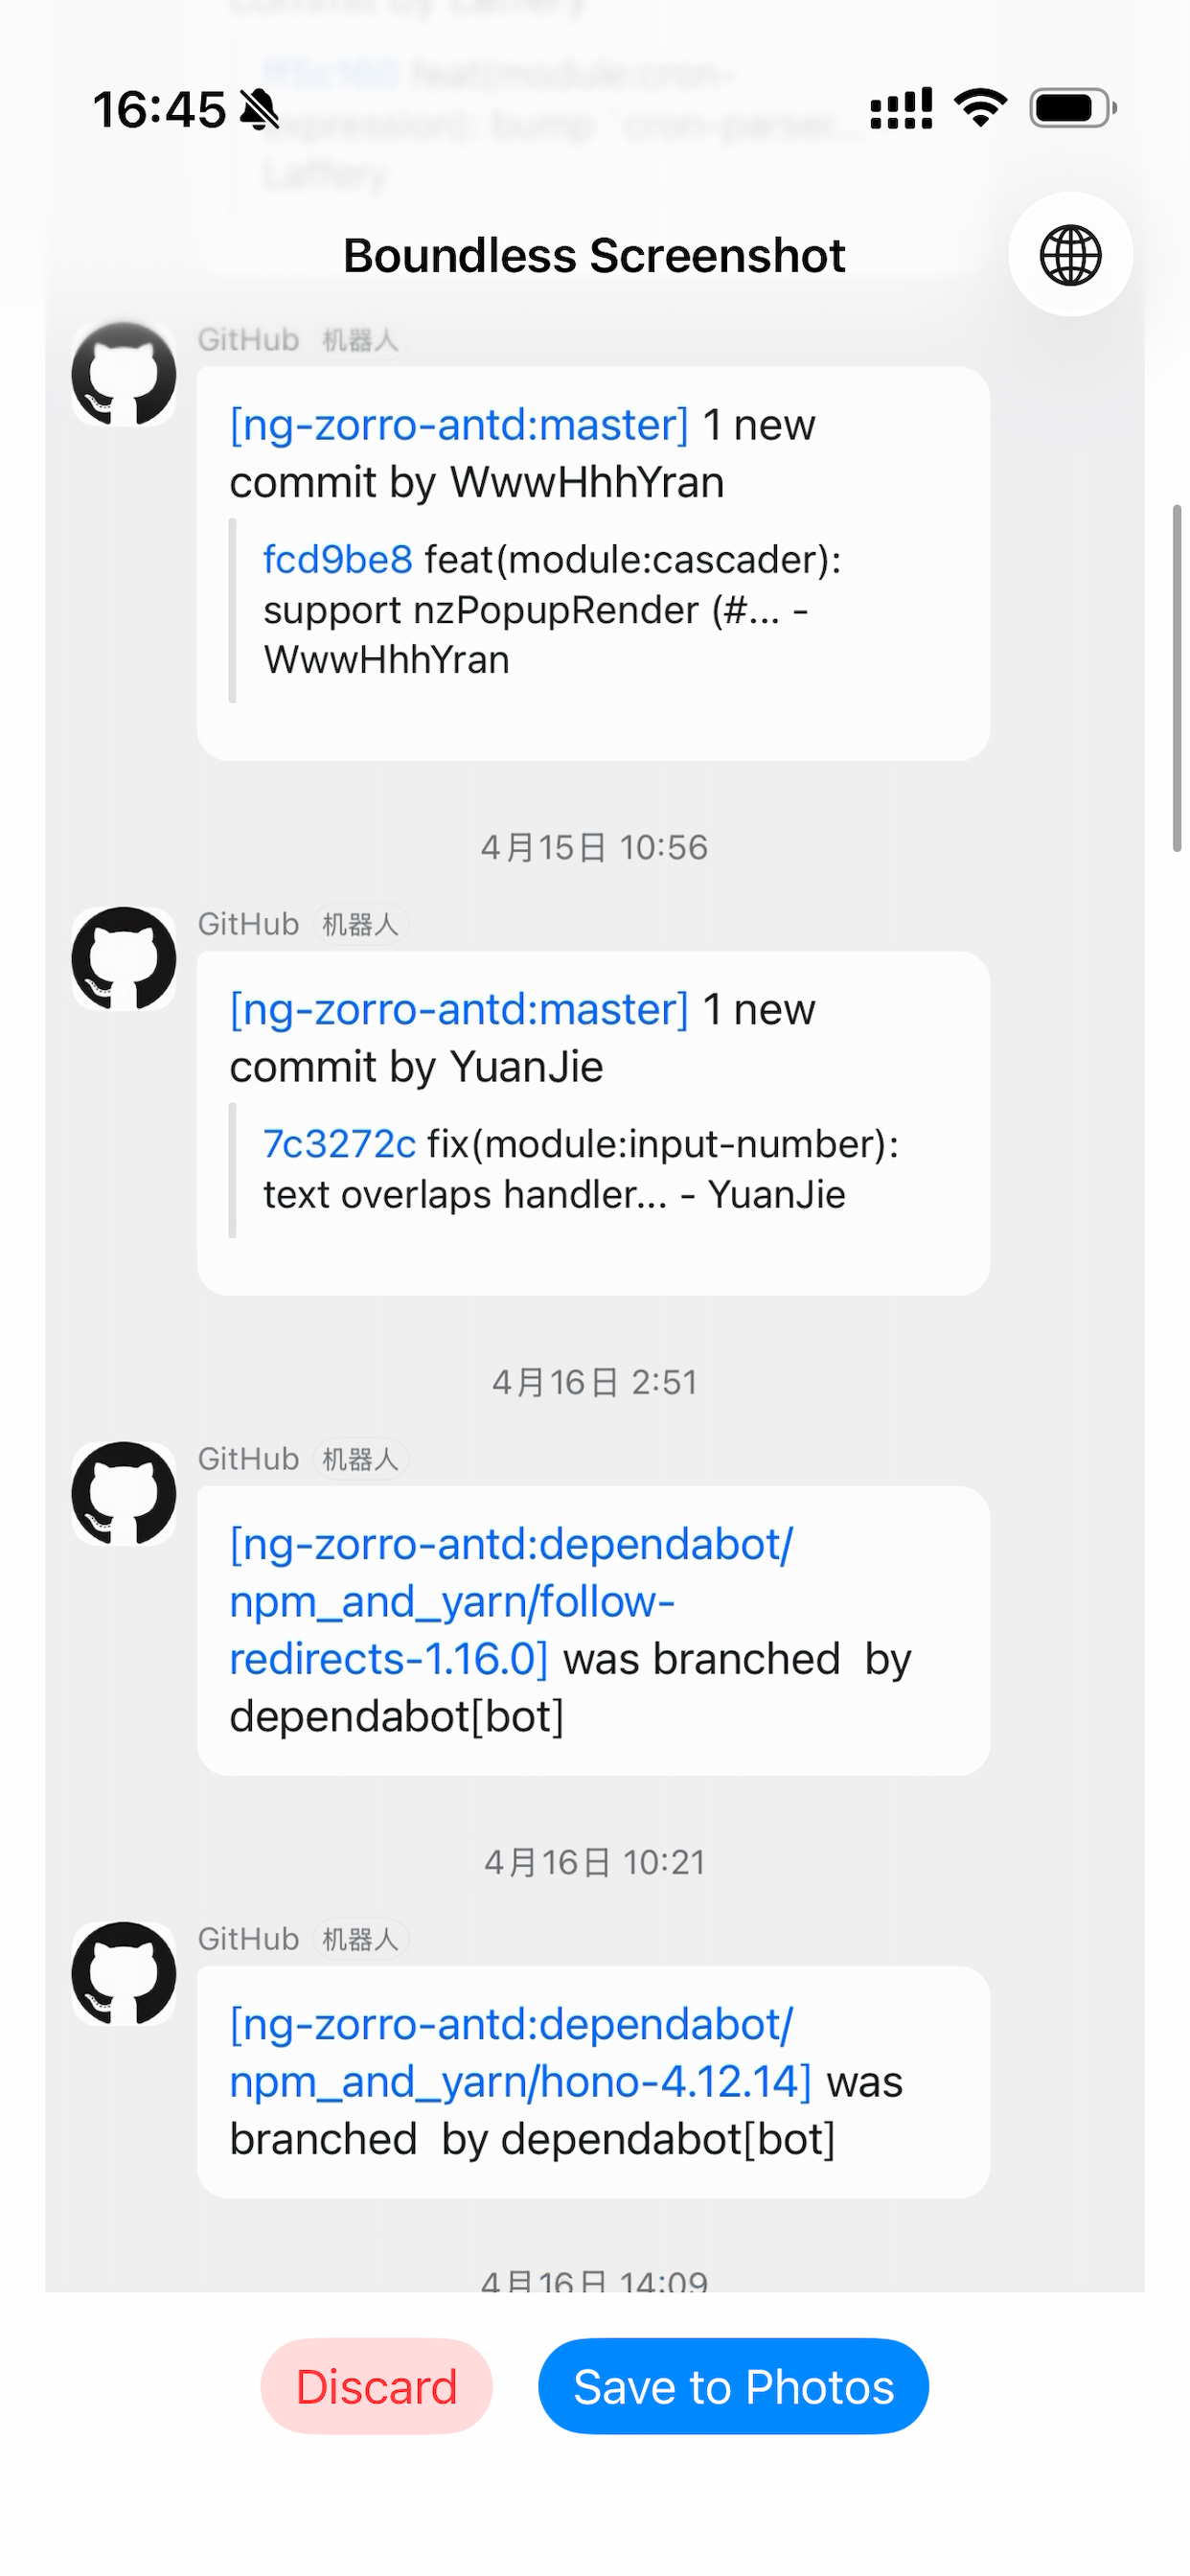
Task: Discard the screenshot
Action: (x=377, y=2386)
